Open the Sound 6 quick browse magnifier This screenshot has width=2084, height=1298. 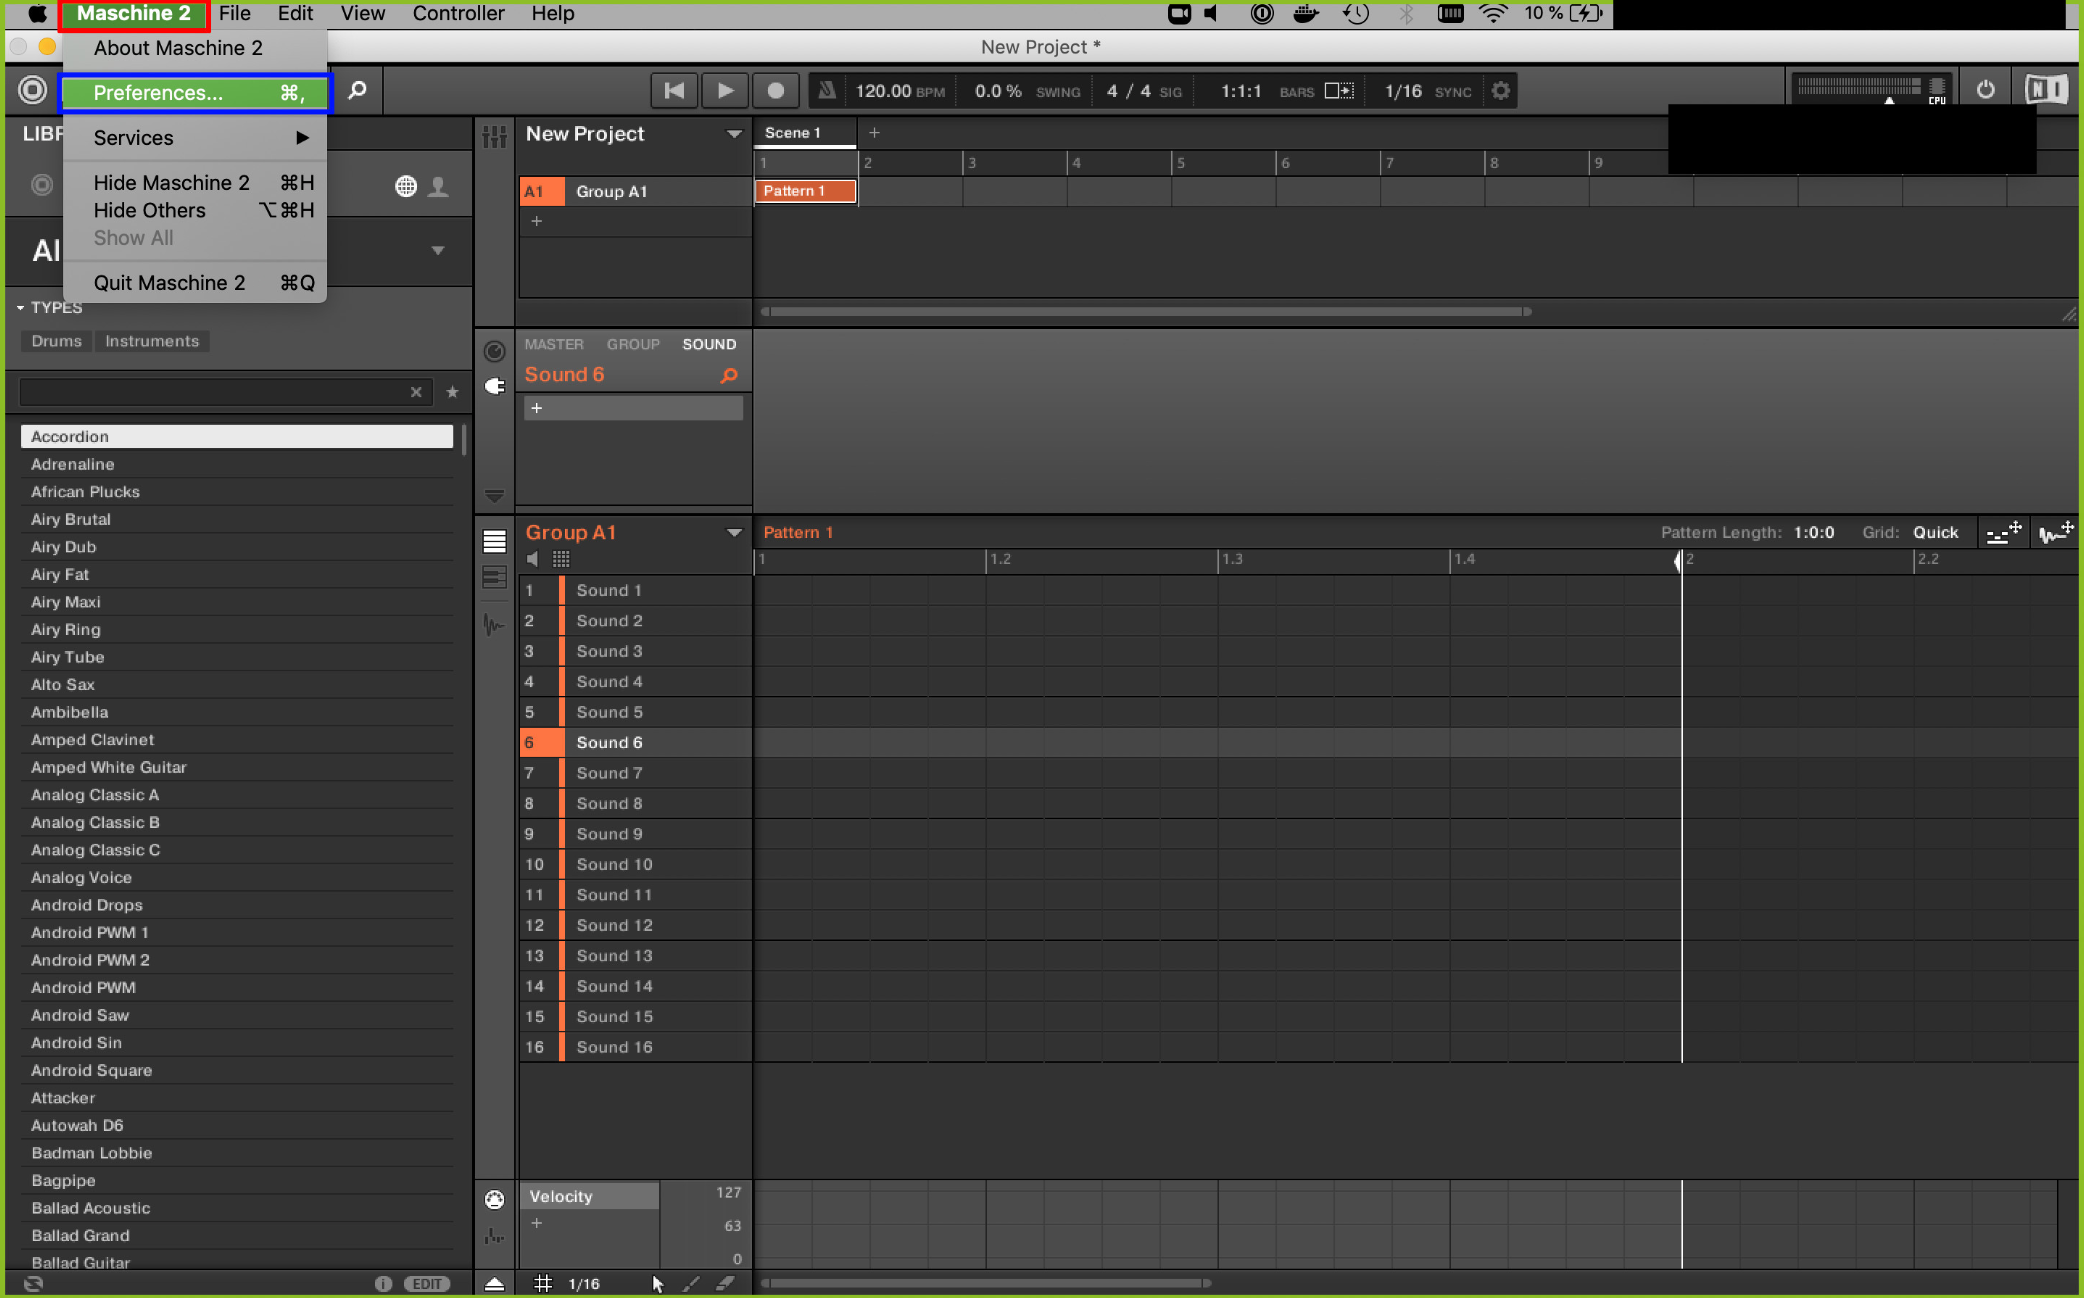(729, 375)
